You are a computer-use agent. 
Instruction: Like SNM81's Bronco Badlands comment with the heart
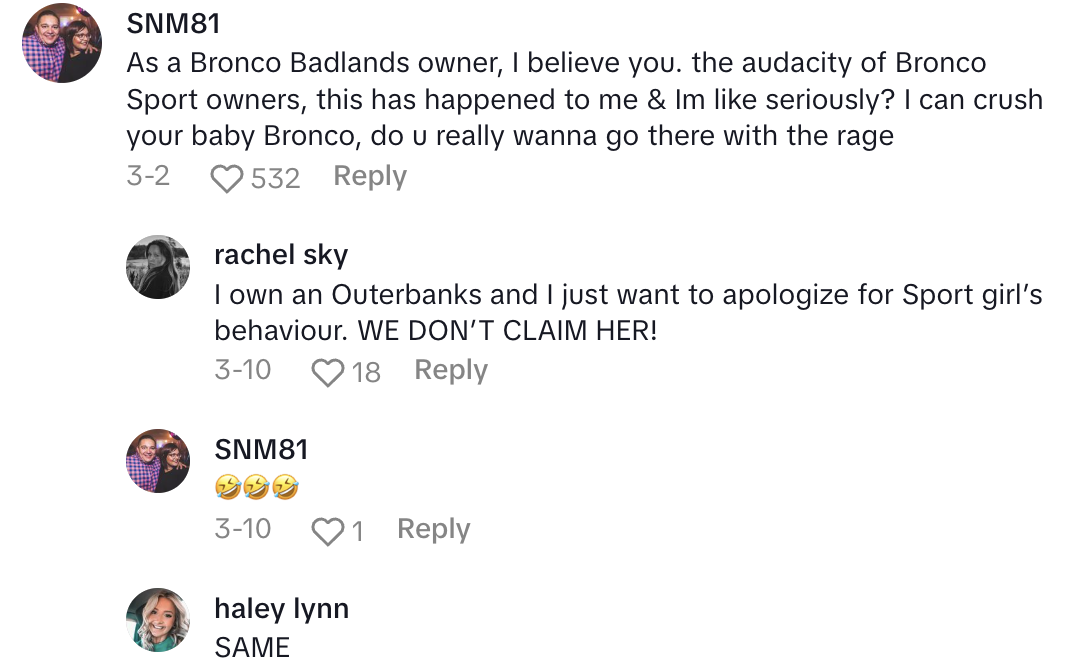click(228, 178)
